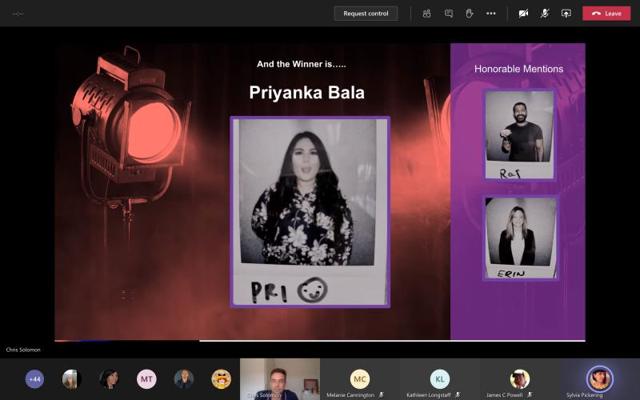Viewport: 640px width, 400px height.
Task: Expand the +44 additional participants overflow
Action: click(x=35, y=379)
